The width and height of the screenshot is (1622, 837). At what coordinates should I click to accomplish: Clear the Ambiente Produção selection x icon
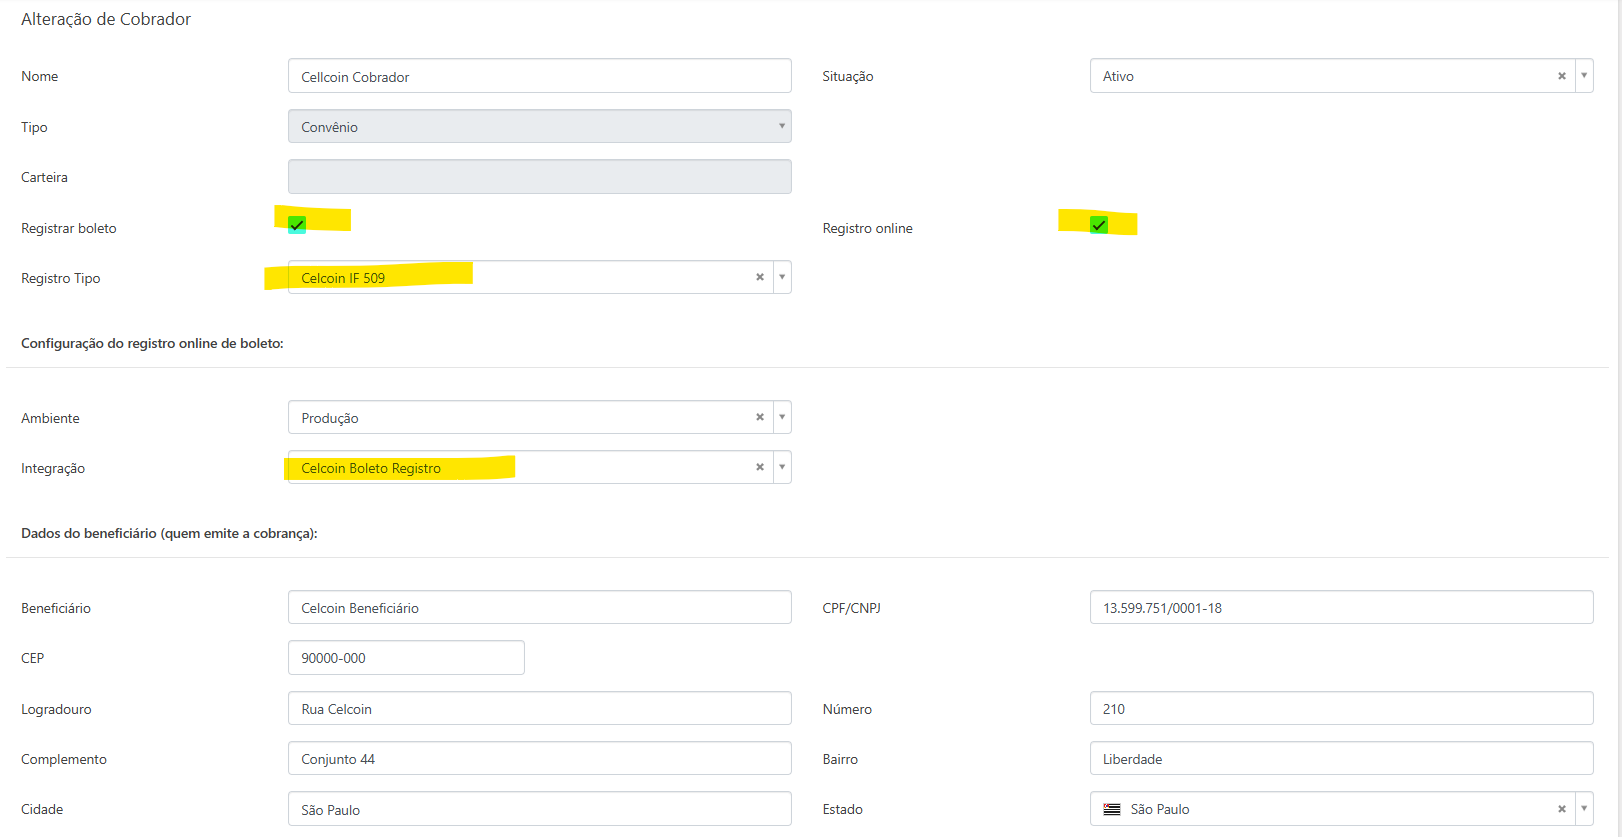click(759, 417)
